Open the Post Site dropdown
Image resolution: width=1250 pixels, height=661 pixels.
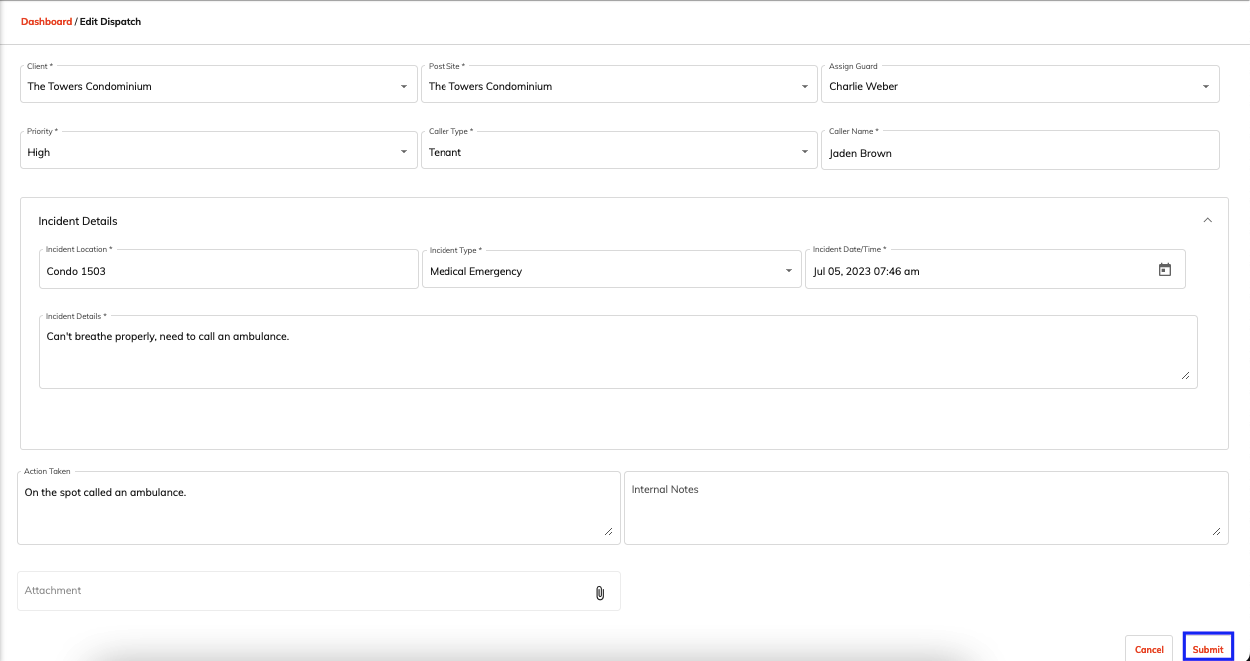(x=804, y=86)
